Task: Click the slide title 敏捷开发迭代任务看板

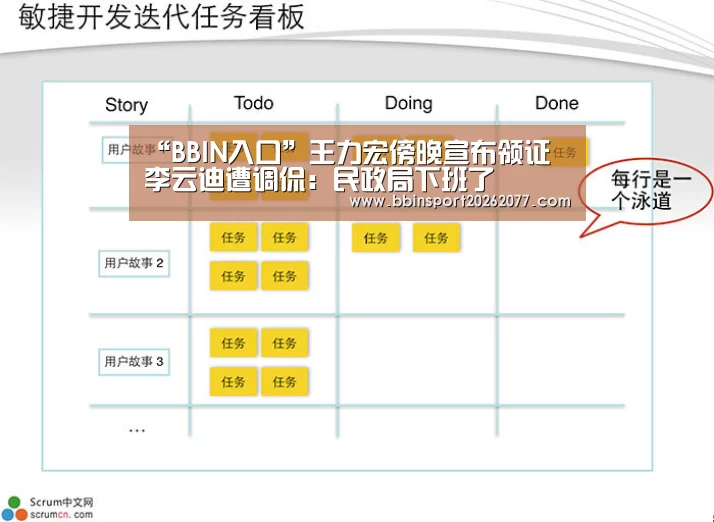Action: (x=161, y=17)
